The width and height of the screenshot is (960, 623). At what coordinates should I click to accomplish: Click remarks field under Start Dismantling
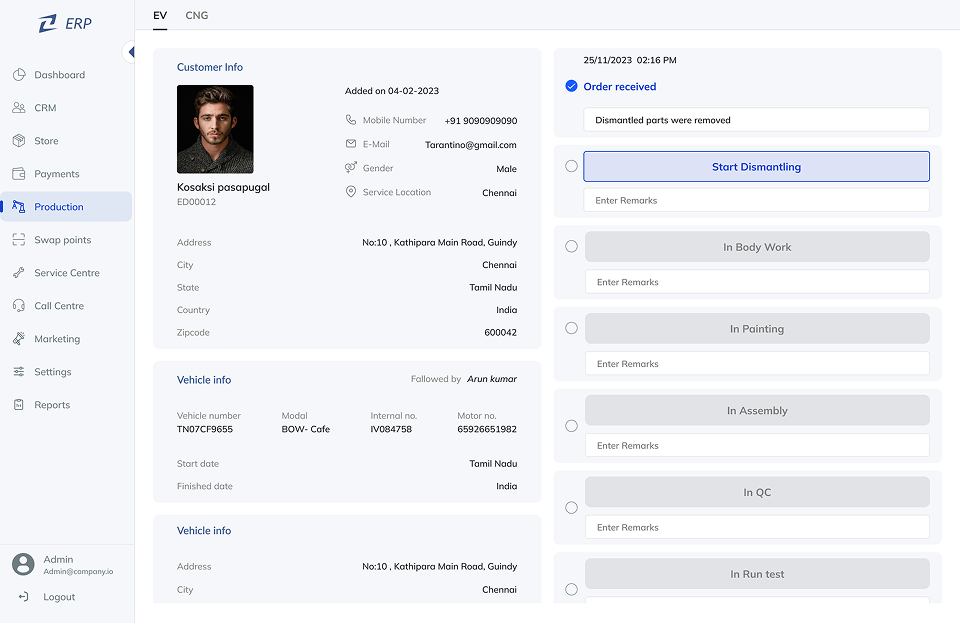[756, 201]
